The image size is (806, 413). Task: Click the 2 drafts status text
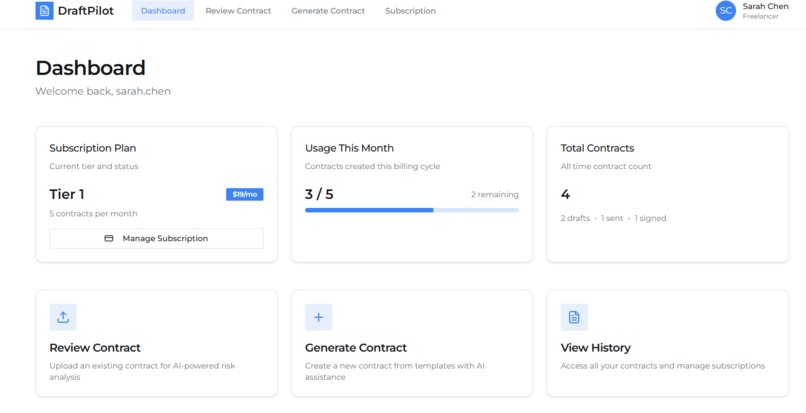[x=575, y=218]
